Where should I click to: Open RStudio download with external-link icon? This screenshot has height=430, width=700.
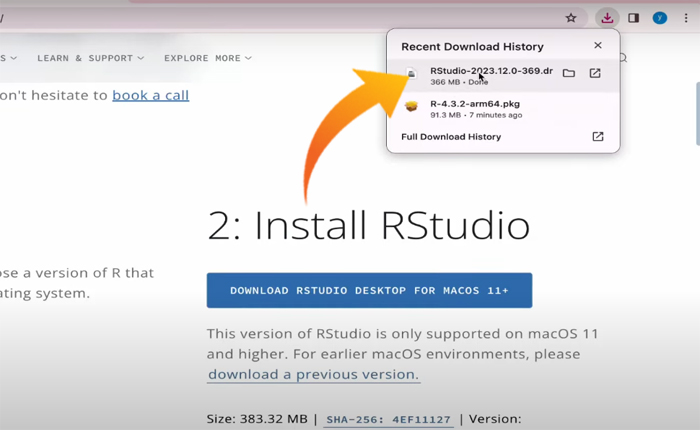point(595,73)
